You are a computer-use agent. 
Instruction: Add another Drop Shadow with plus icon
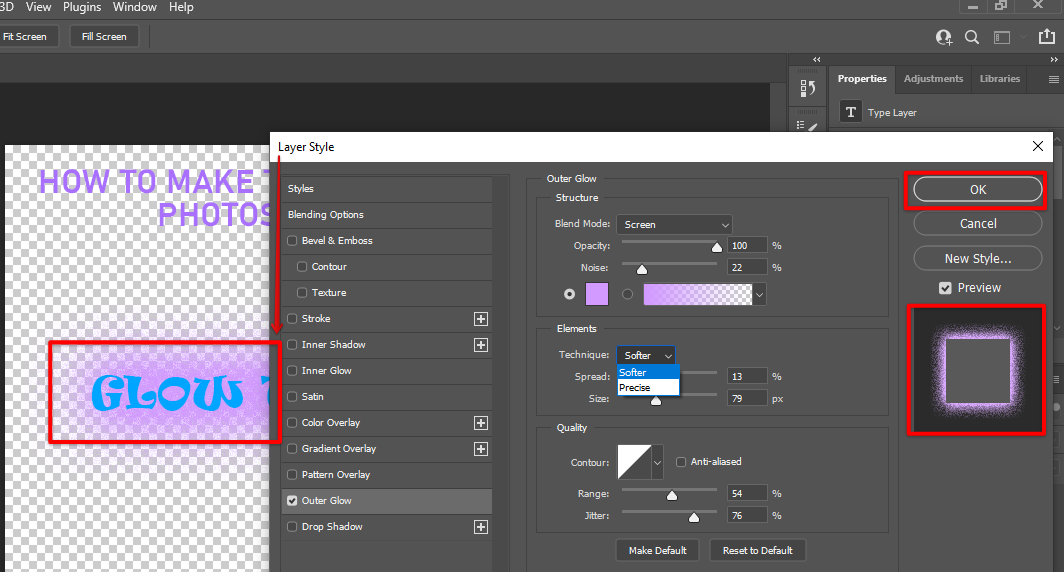point(481,527)
